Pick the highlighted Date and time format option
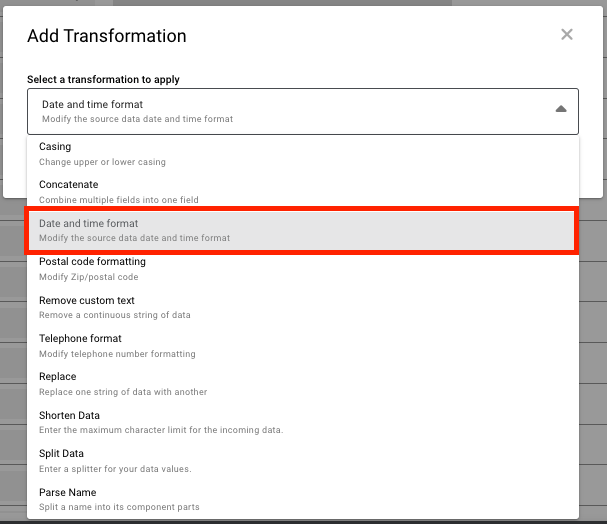The height and width of the screenshot is (524, 607). tap(301, 230)
